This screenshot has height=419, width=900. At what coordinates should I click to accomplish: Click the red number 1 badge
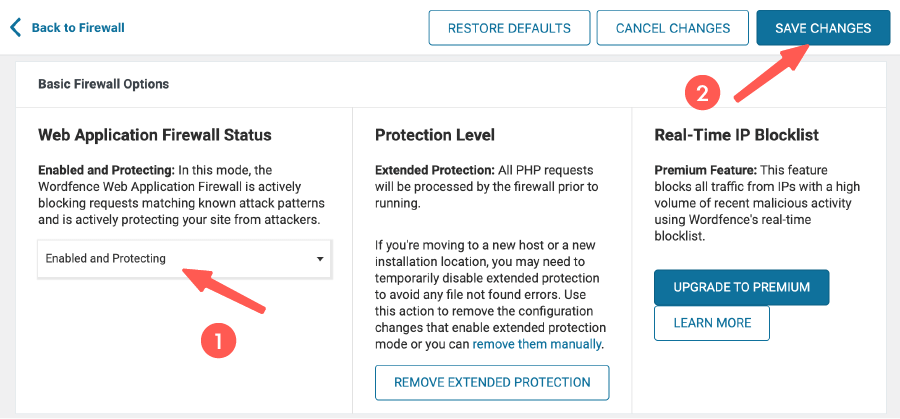(x=218, y=340)
